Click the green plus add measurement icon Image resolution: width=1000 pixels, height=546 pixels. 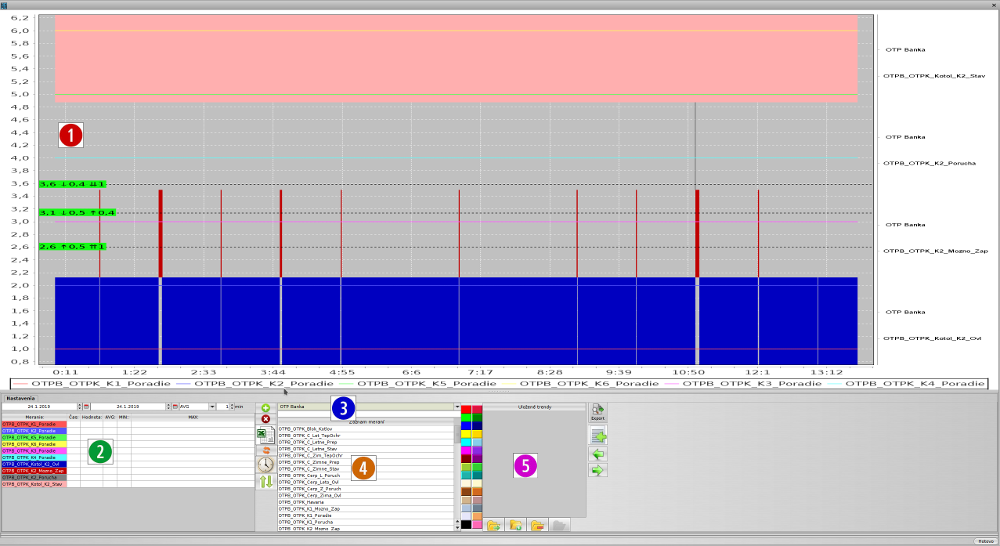tap(265, 408)
